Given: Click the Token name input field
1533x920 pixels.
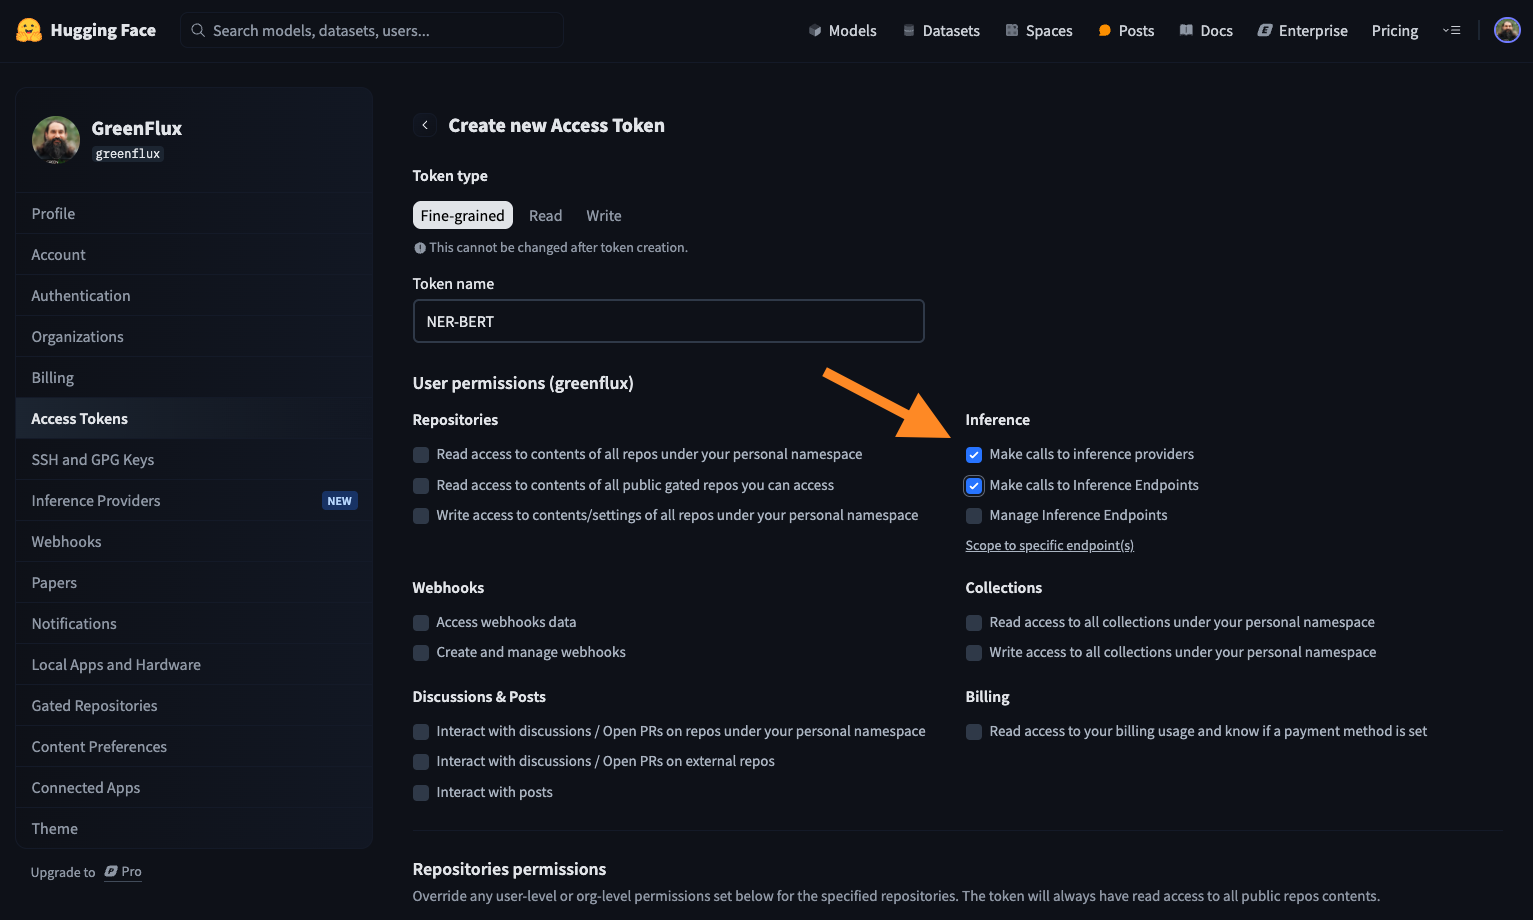Looking at the screenshot, I should [668, 322].
